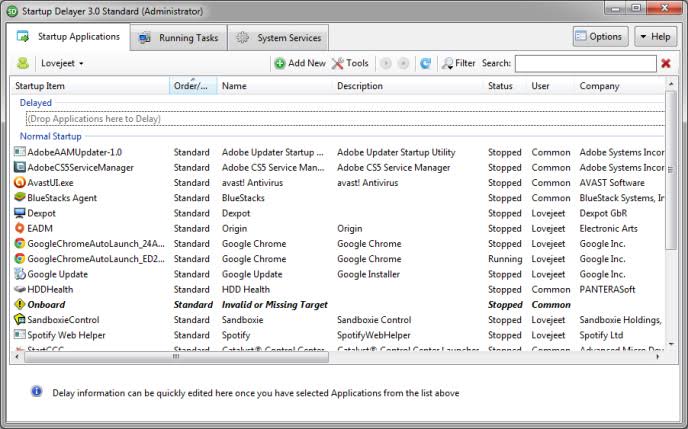Open the Tools wrench icon

(x=337, y=64)
